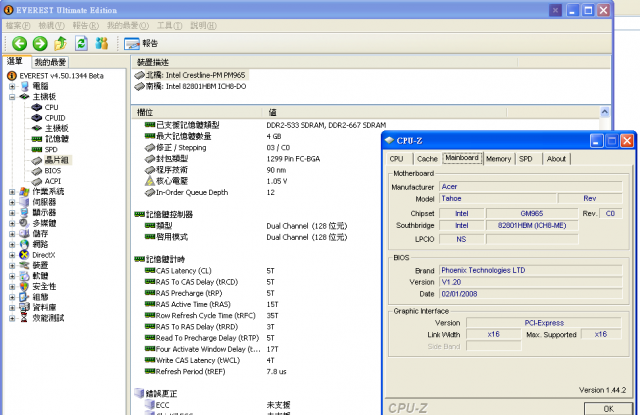Switch to CPU tab in CPU-Z
Viewport: 640px width, 415px height.
pyautogui.click(x=396, y=159)
